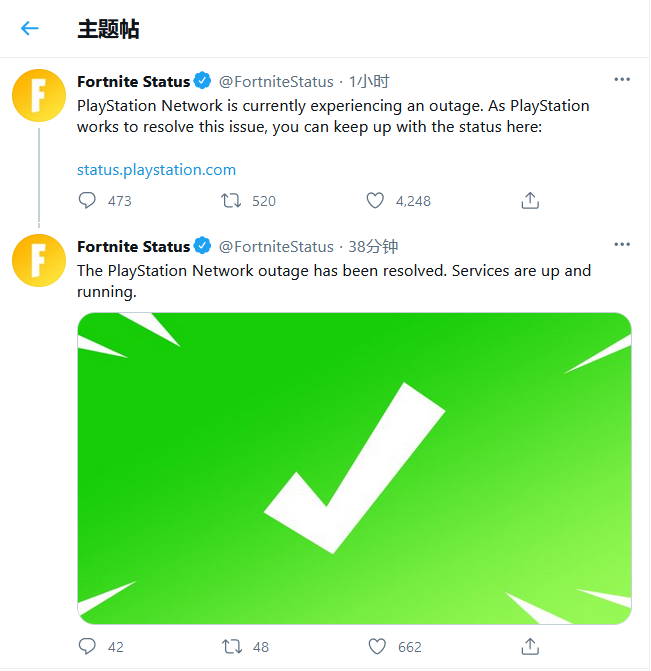Open more options on second tweet
Screen dimensions: 651x671
pyautogui.click(x=622, y=245)
